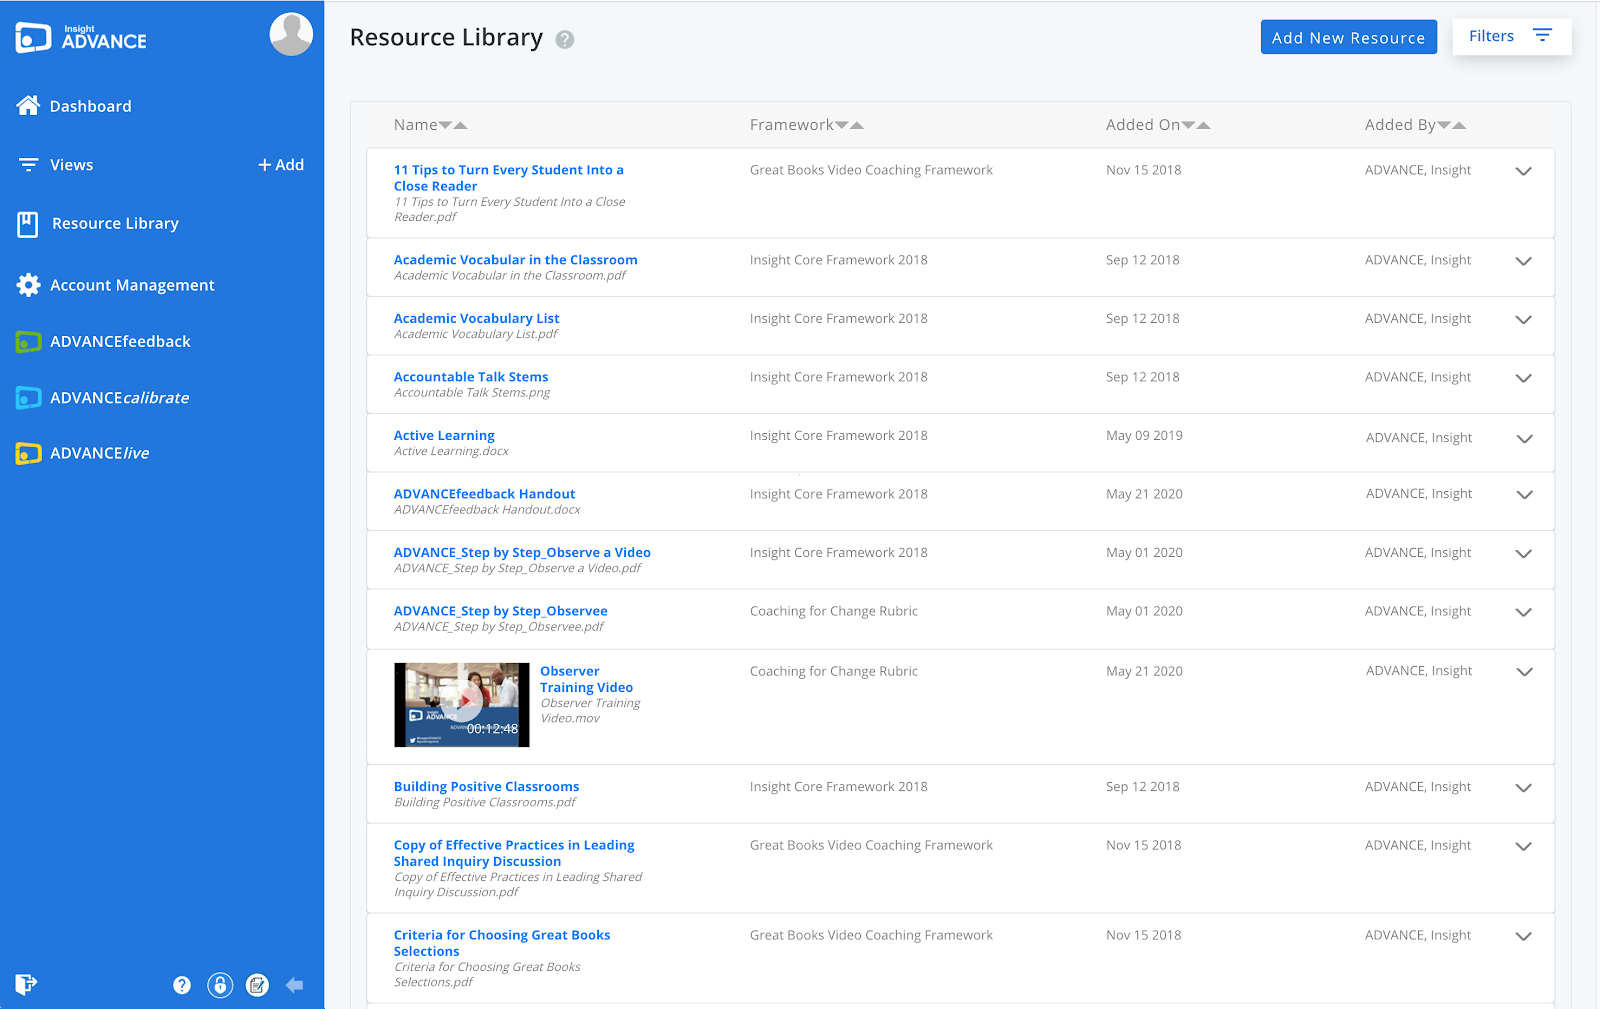Open Academic Vocabular in the Classroom link
Viewport: 1600px width, 1009px height.
click(x=515, y=260)
